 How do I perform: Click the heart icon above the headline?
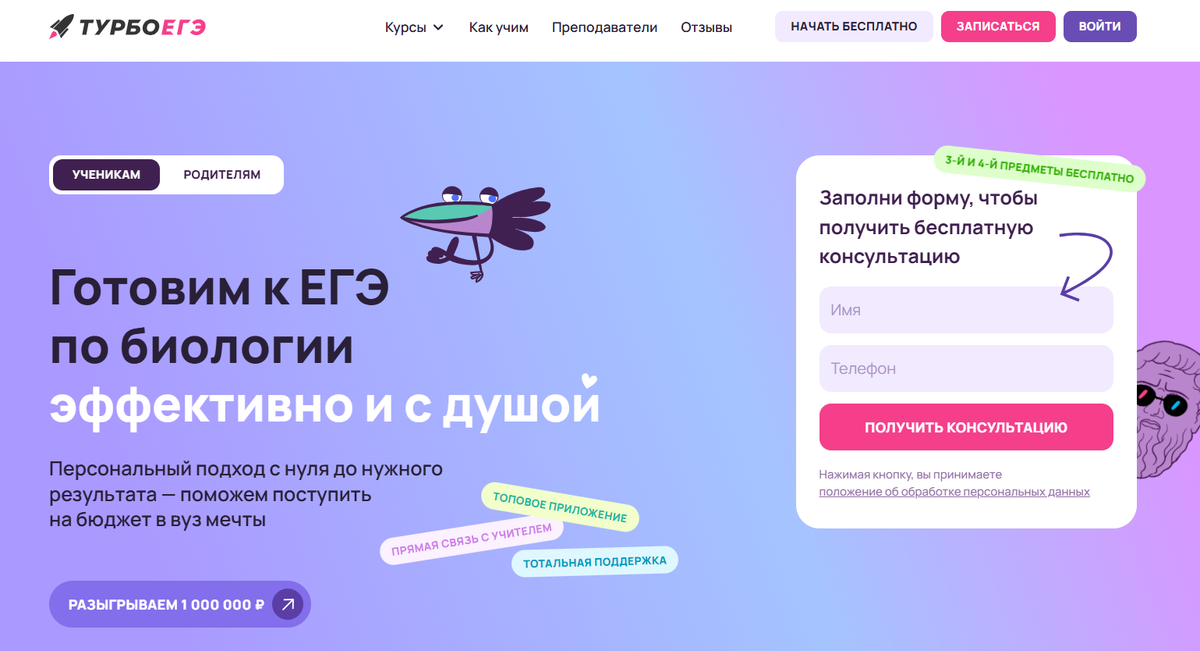(x=590, y=380)
